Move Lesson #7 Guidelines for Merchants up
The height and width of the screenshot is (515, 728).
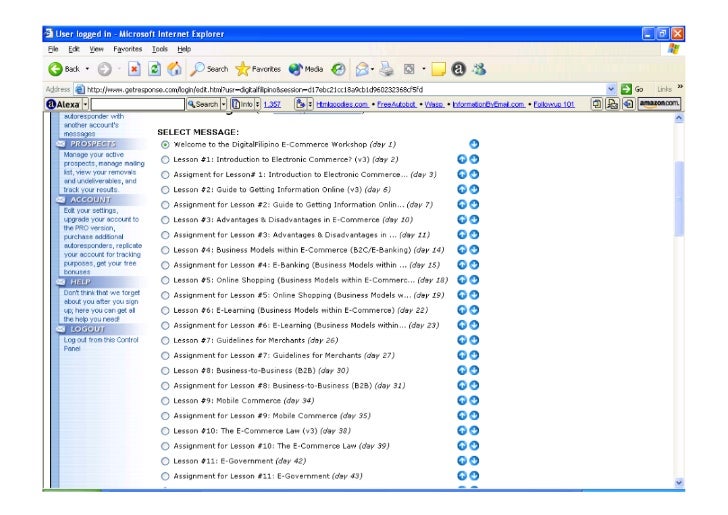462,340
